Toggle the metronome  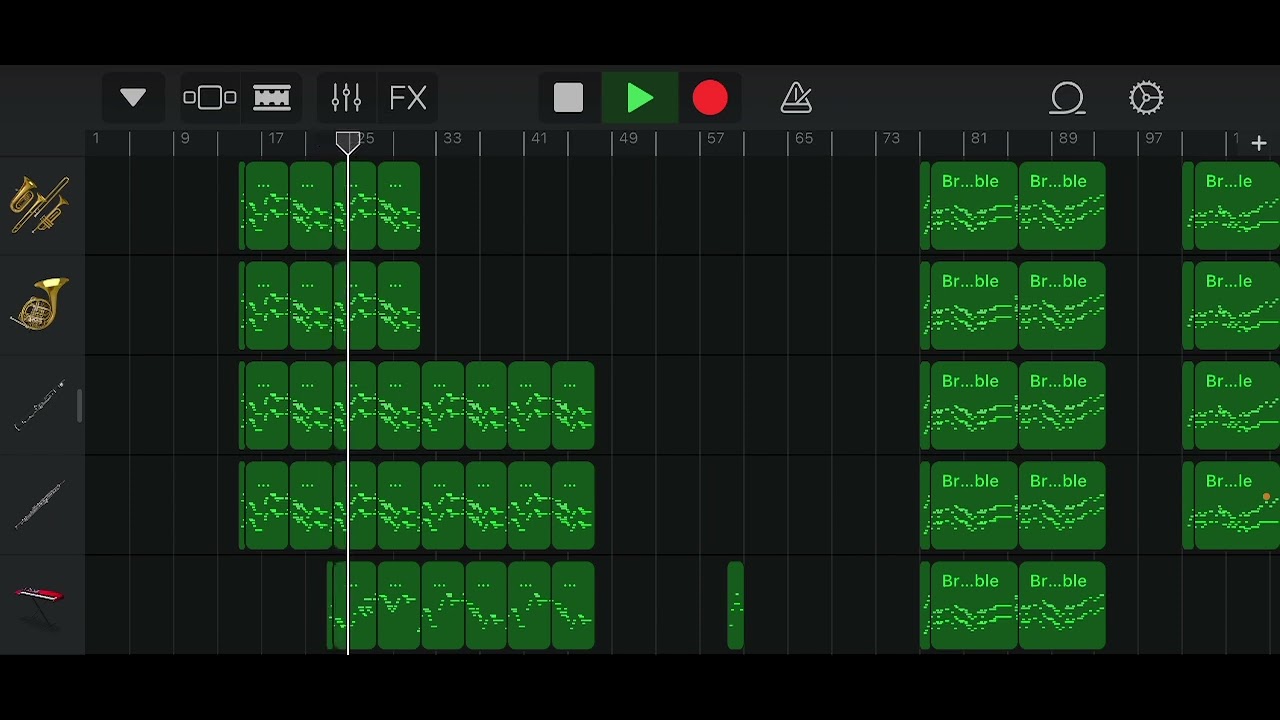(x=796, y=97)
